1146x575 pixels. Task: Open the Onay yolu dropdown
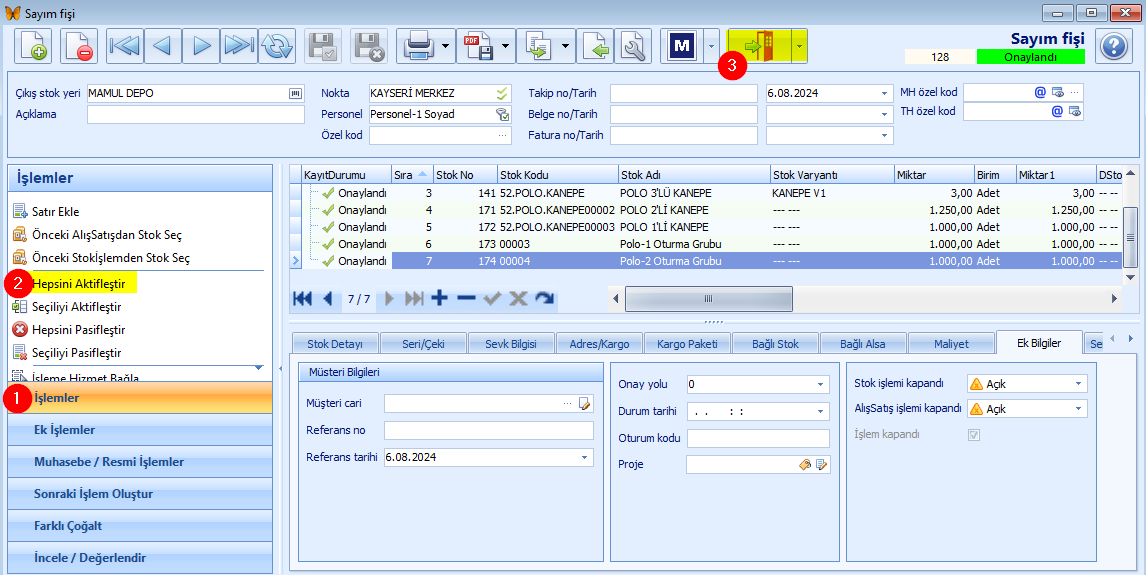821,384
